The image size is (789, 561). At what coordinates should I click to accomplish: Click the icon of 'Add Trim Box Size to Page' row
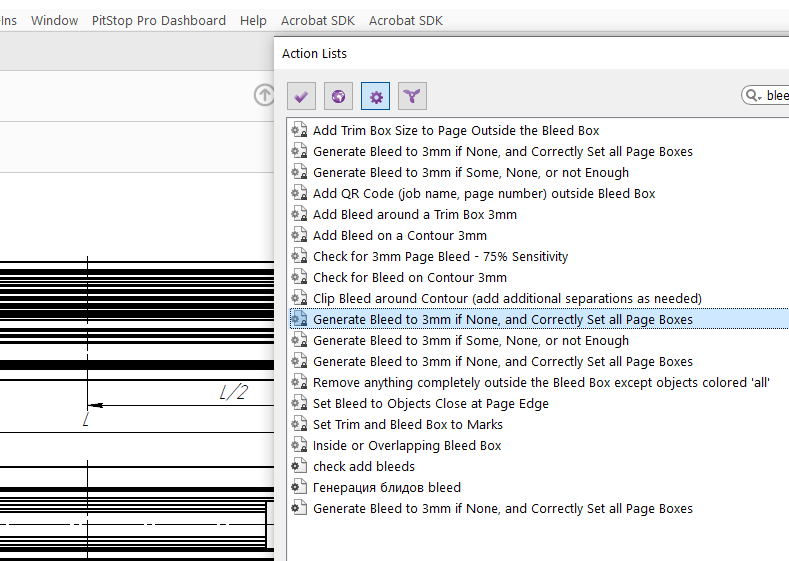pos(299,129)
